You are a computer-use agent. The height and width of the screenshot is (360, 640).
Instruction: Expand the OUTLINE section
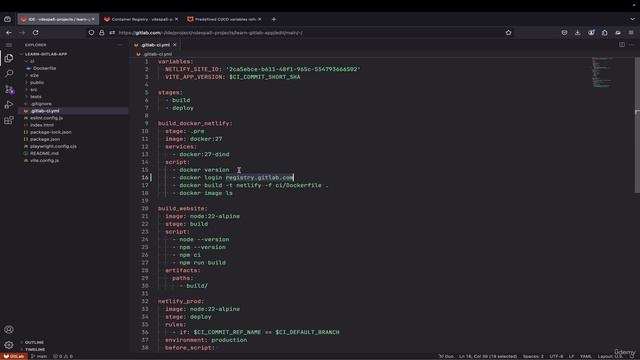click(34, 342)
